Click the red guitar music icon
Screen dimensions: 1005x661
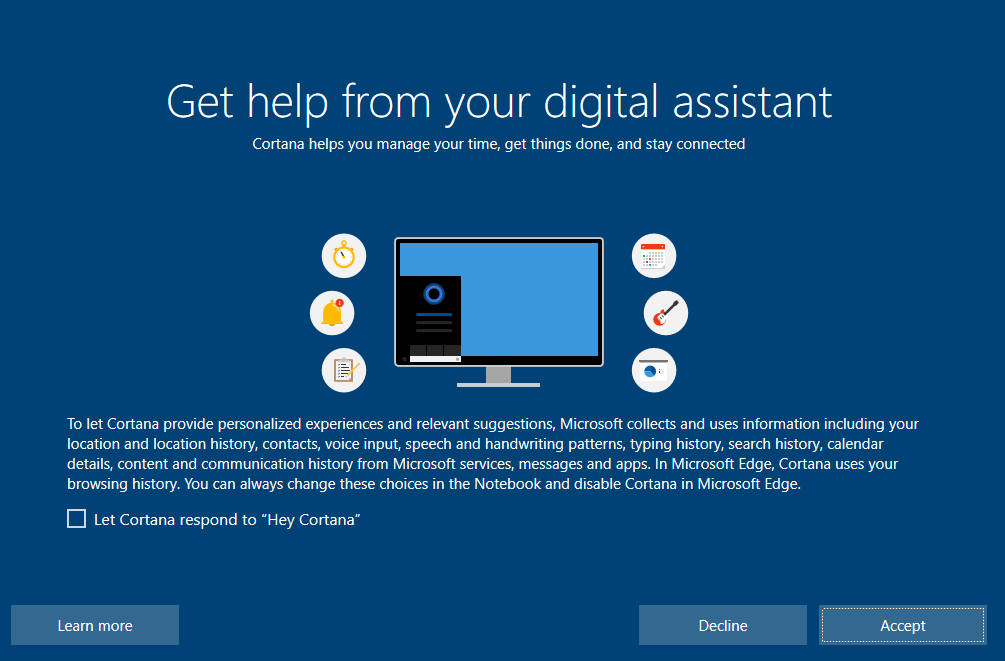pyautogui.click(x=665, y=313)
